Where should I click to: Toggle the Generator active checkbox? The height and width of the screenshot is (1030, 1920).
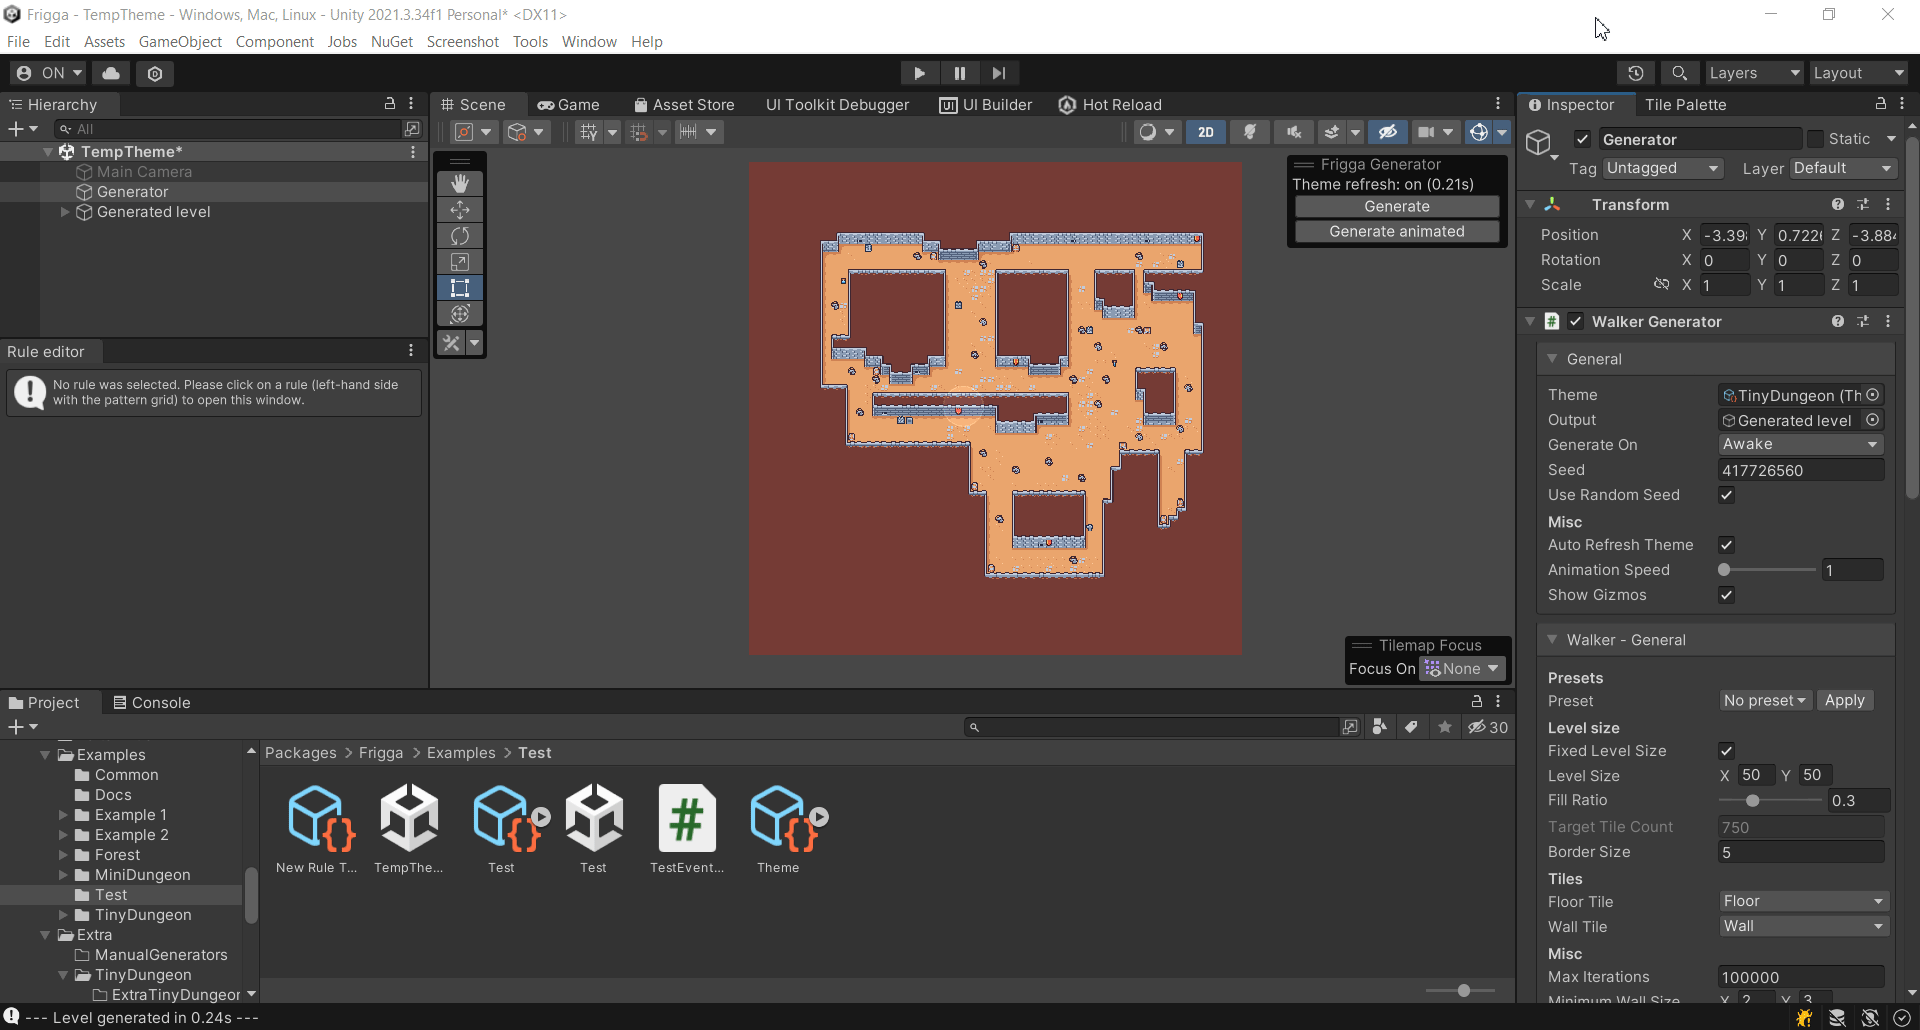point(1582,140)
